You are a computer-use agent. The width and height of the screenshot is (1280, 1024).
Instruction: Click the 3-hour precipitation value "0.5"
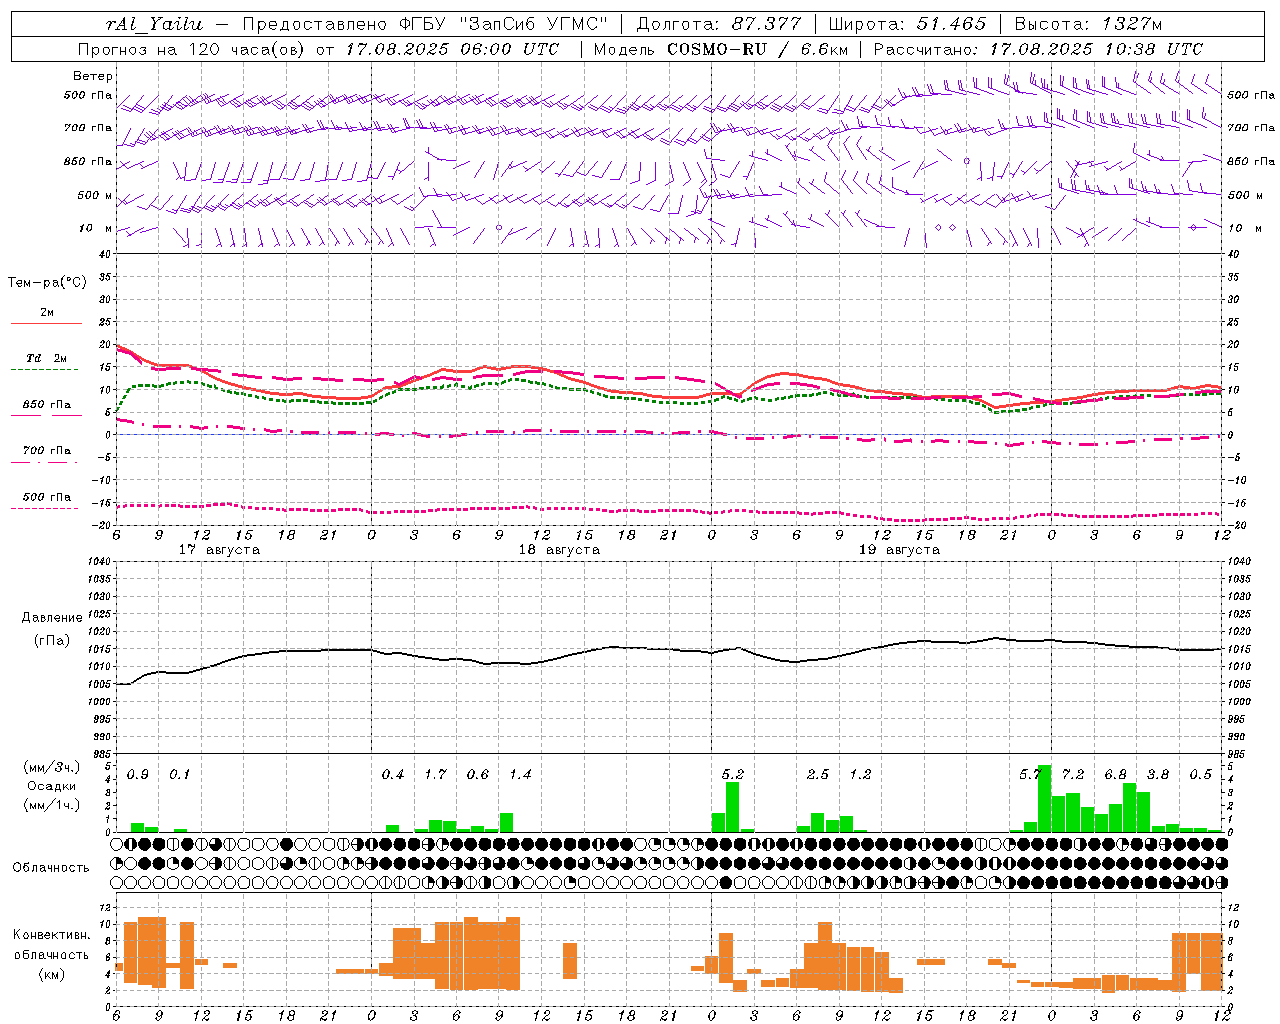pos(1200,774)
